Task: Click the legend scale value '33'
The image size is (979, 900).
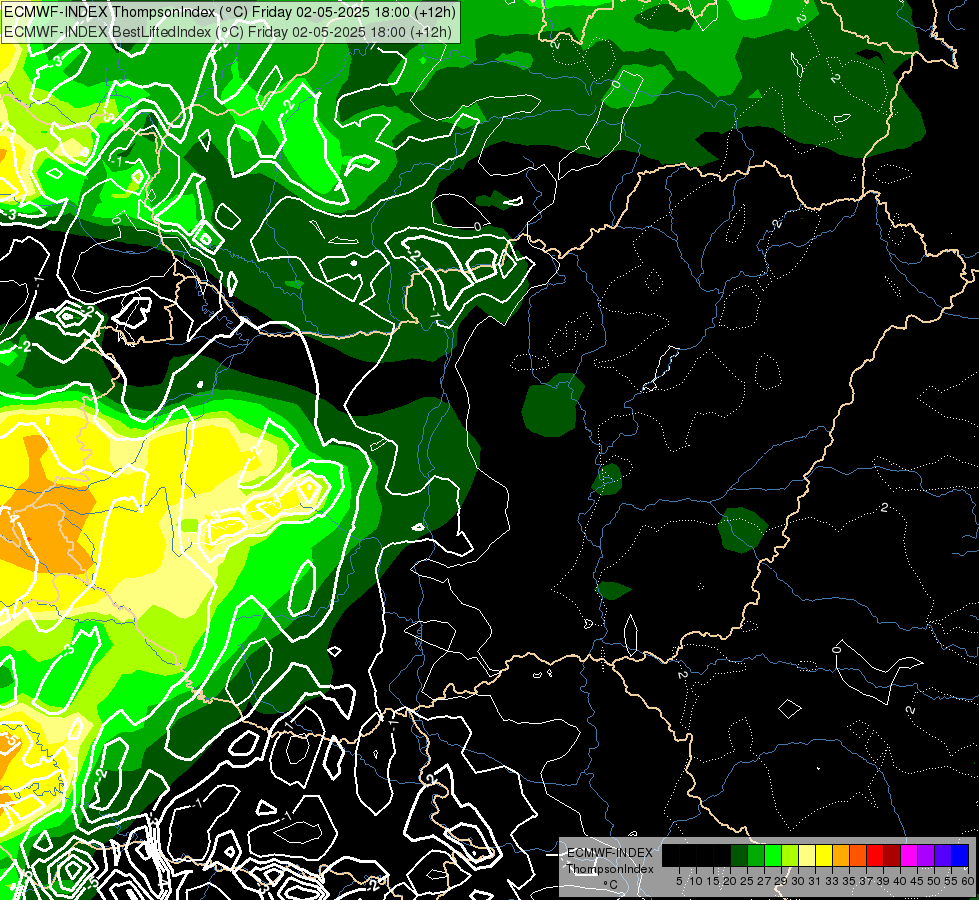Action: pyautogui.click(x=832, y=881)
